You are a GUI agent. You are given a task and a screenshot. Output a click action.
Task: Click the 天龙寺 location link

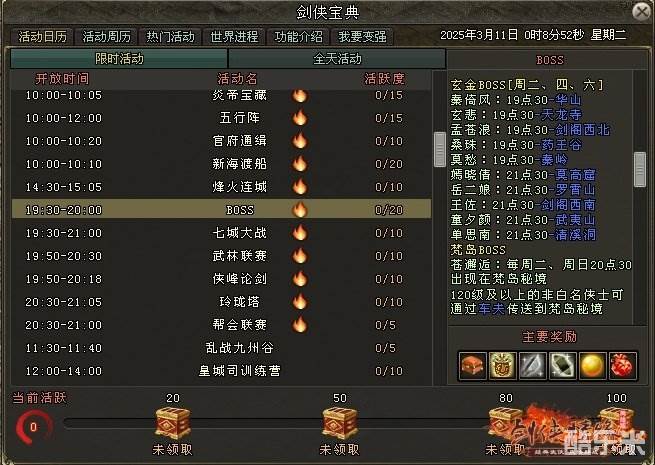pyautogui.click(x=561, y=114)
